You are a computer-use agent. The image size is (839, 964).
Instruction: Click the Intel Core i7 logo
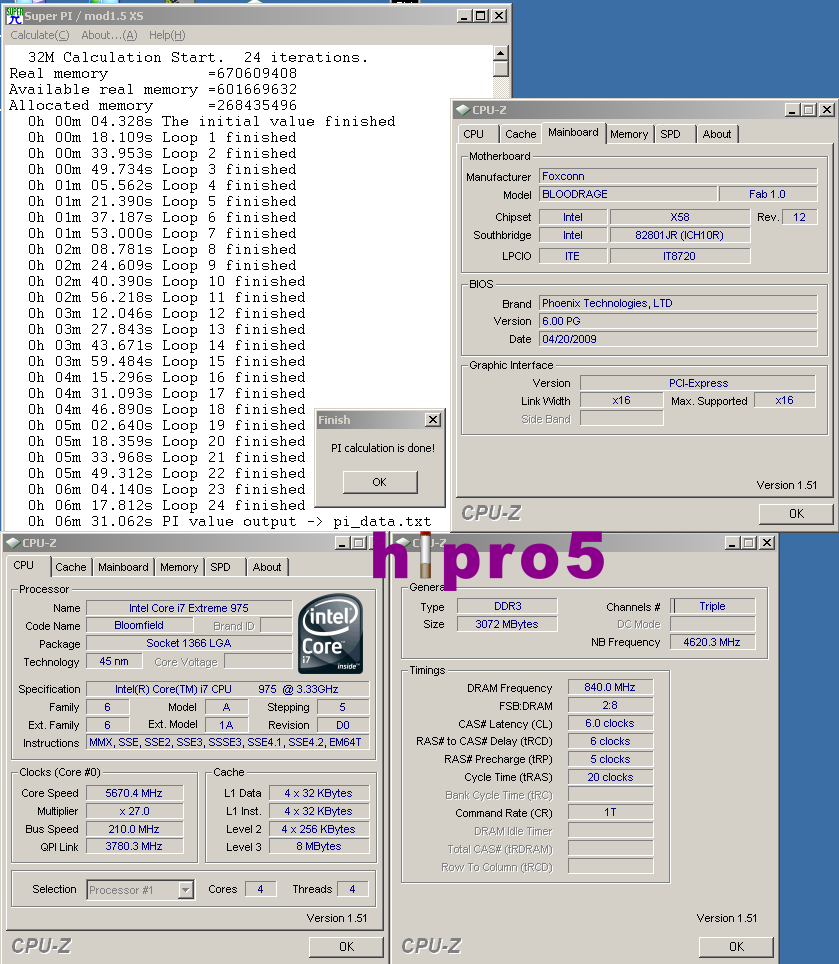click(x=330, y=633)
